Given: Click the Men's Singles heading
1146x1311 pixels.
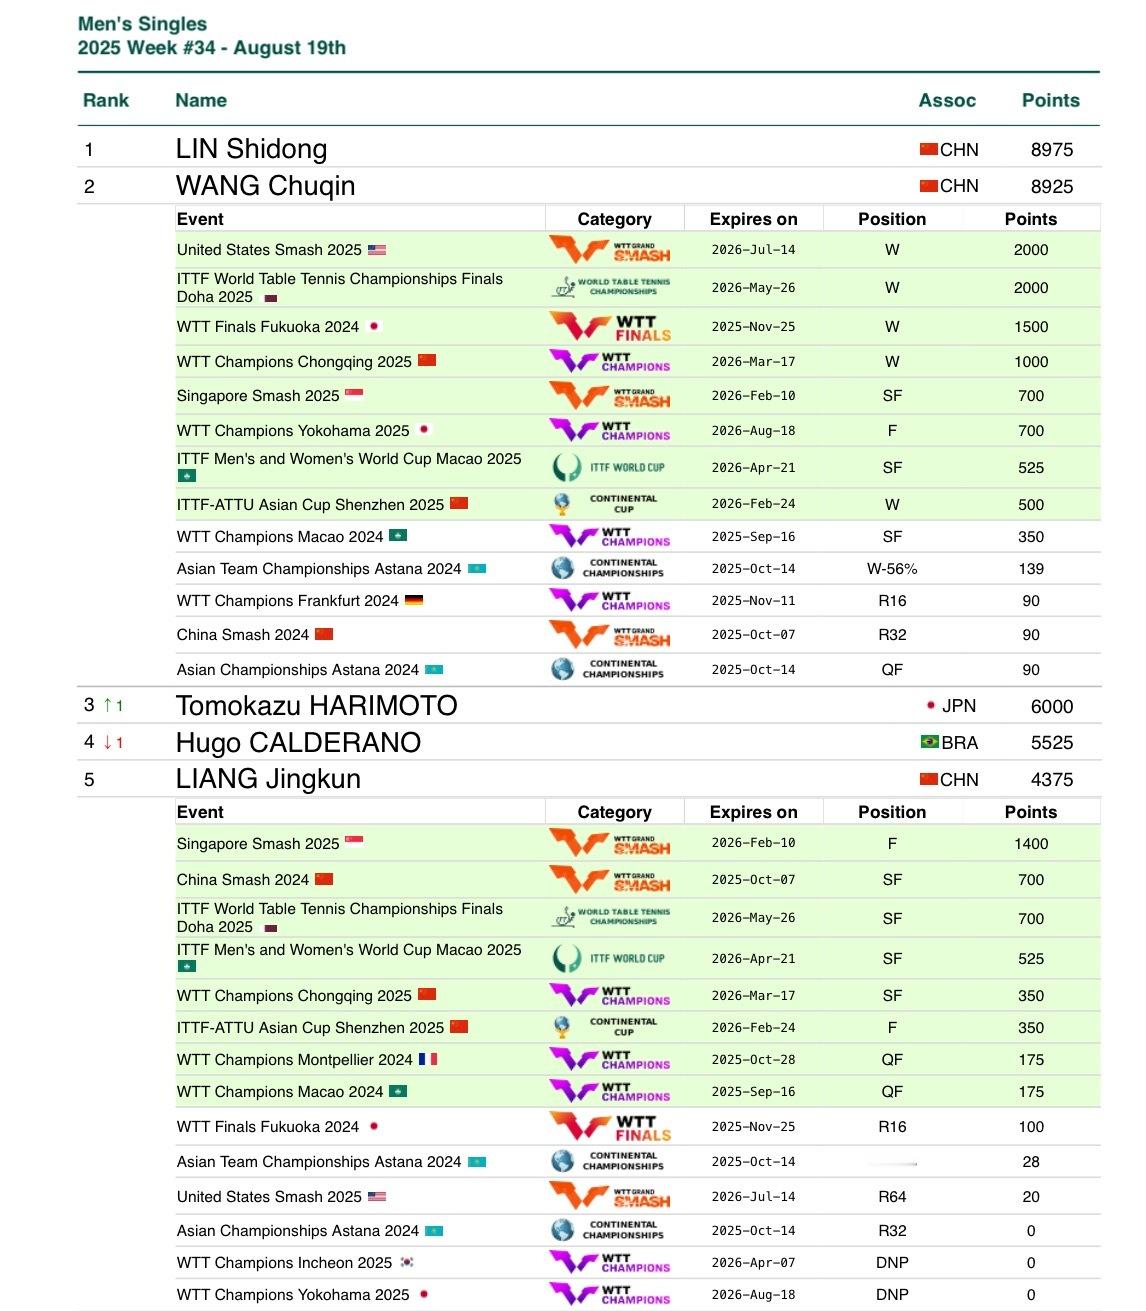Looking at the screenshot, I should click(x=142, y=24).
